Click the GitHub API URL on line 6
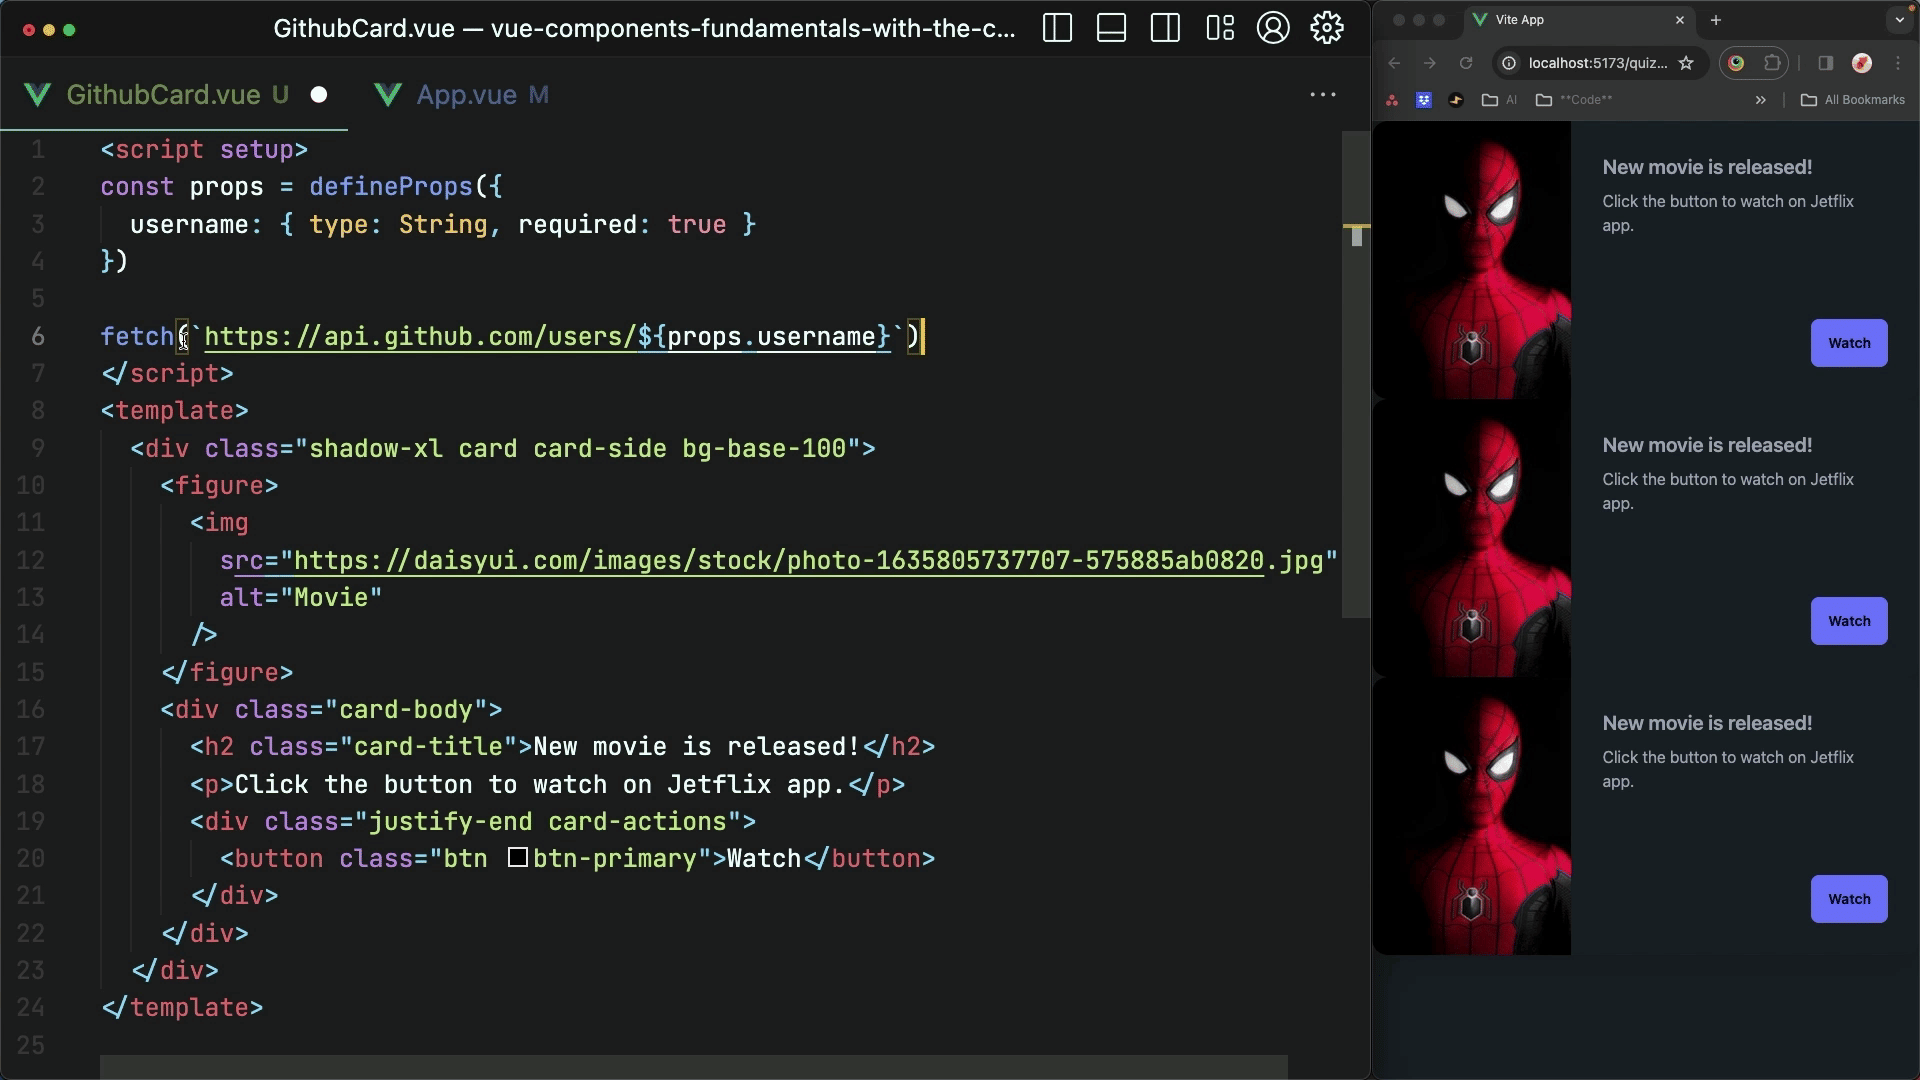This screenshot has height=1080, width=1920. (547, 337)
